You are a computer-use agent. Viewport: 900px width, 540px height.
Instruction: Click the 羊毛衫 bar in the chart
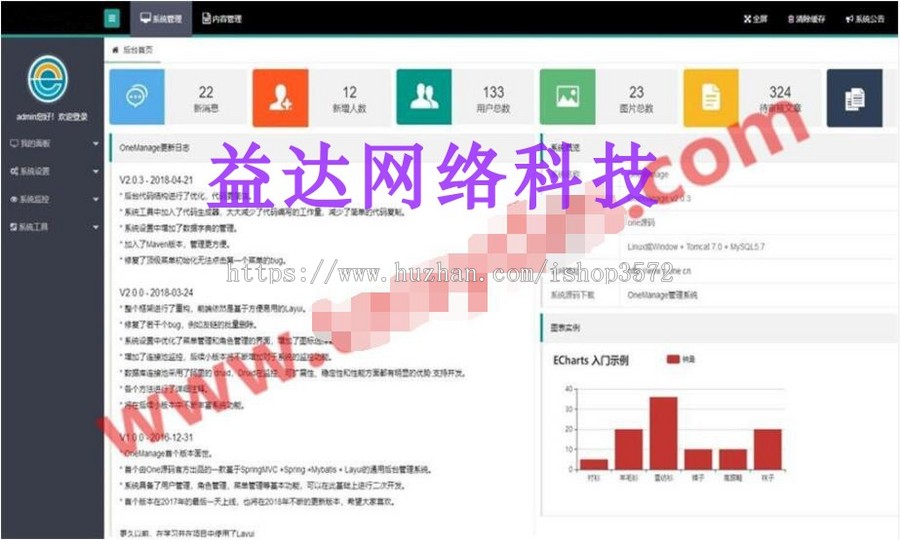[629, 449]
